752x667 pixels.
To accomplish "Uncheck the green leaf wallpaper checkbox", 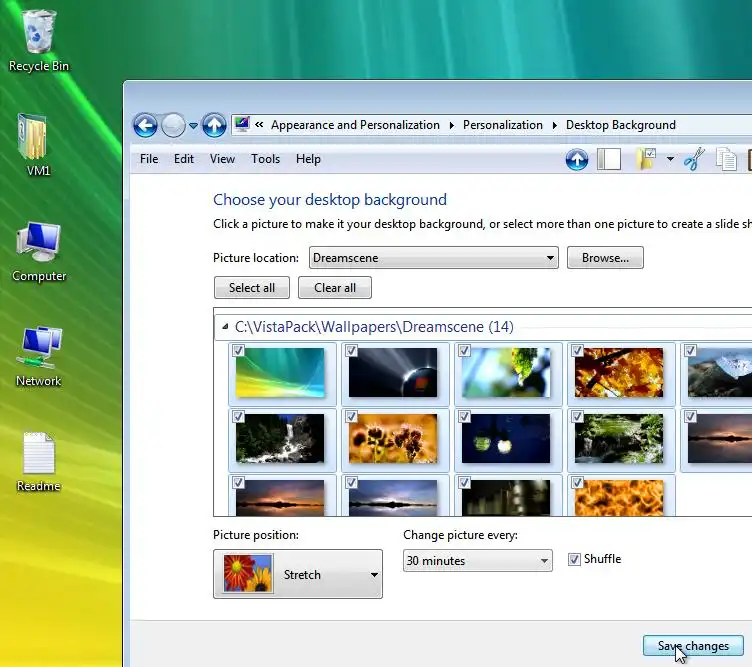I will (x=464, y=351).
